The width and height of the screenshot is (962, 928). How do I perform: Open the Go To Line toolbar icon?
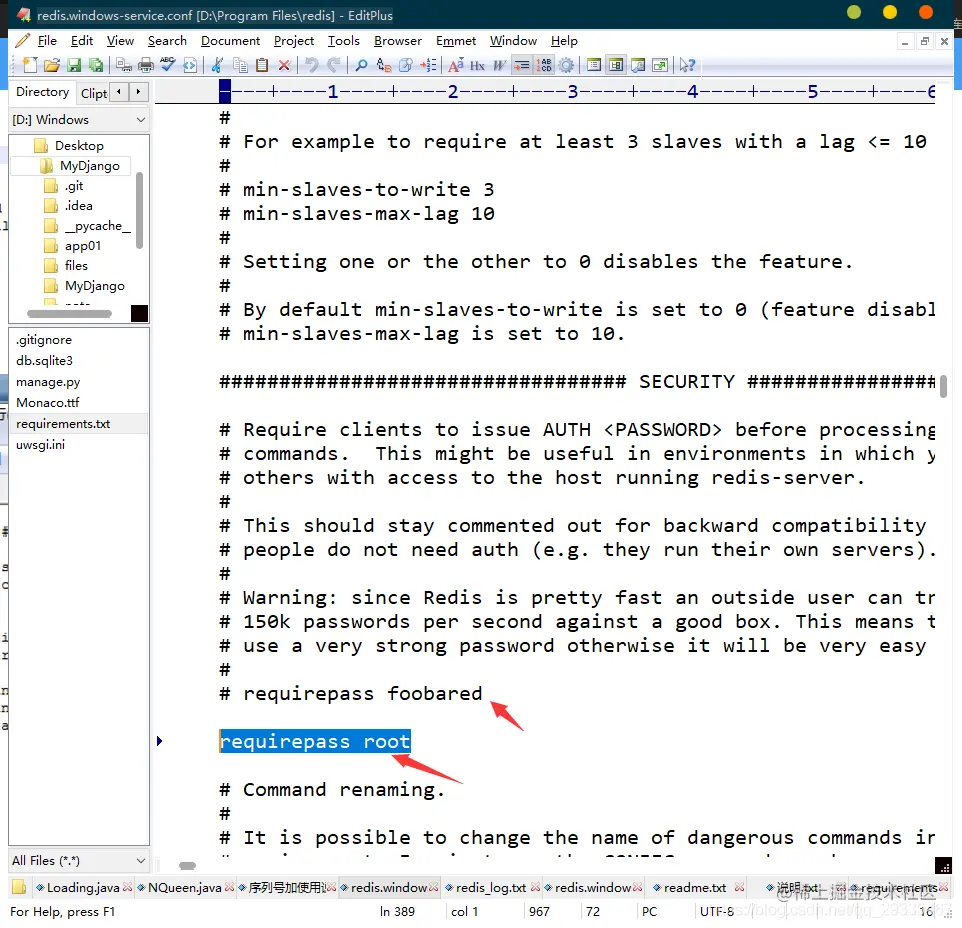[x=428, y=65]
